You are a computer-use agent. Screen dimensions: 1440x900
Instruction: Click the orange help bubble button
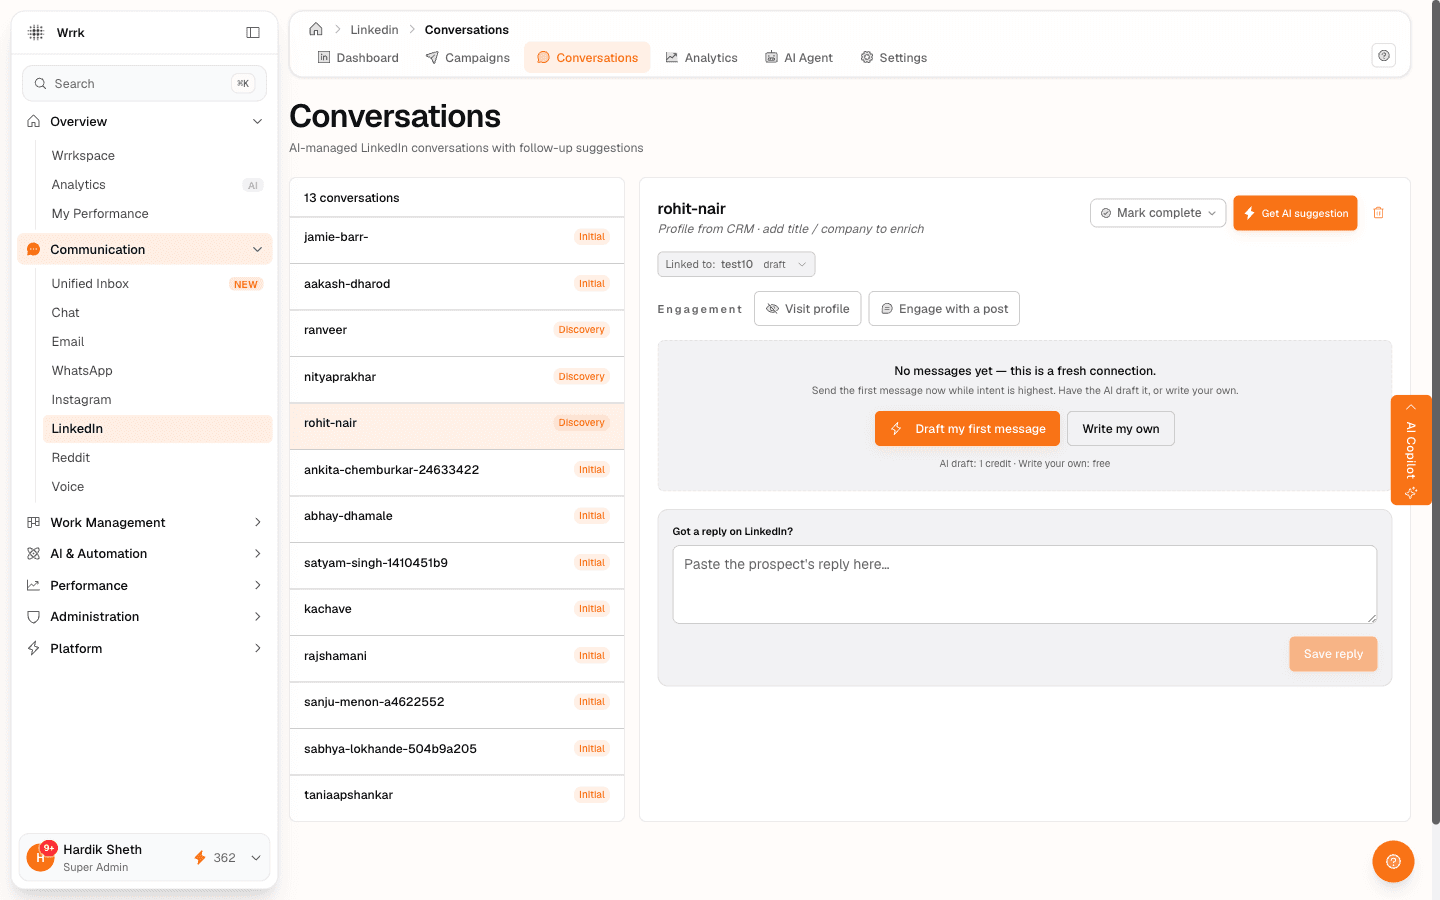point(1393,861)
